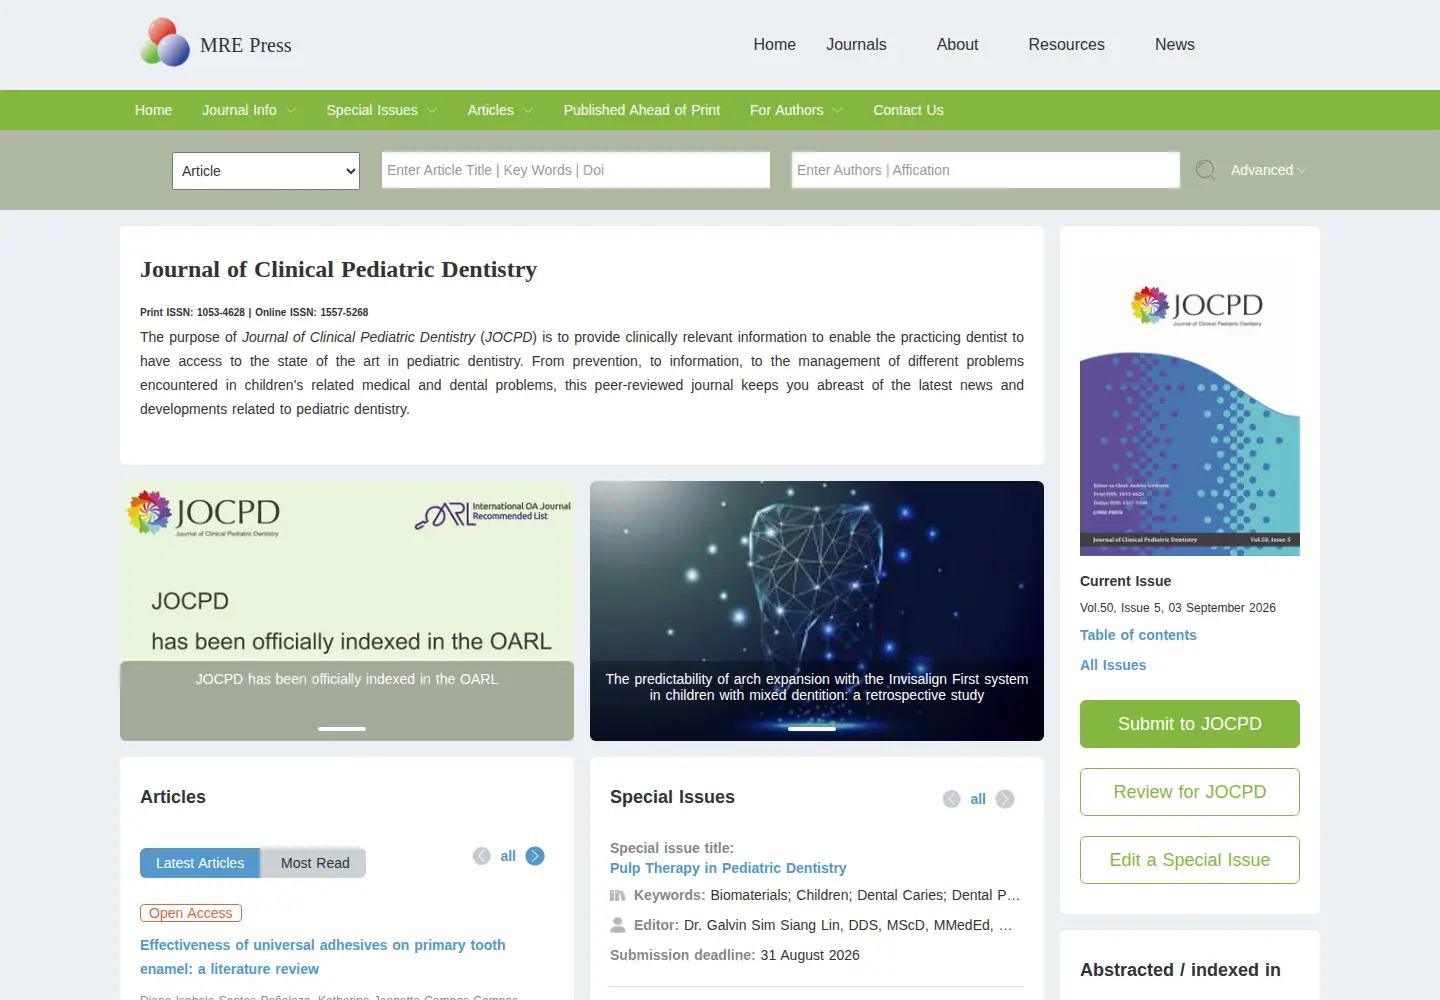Focus the Authors affiliation search field
This screenshot has width=1440, height=1000.
(986, 170)
